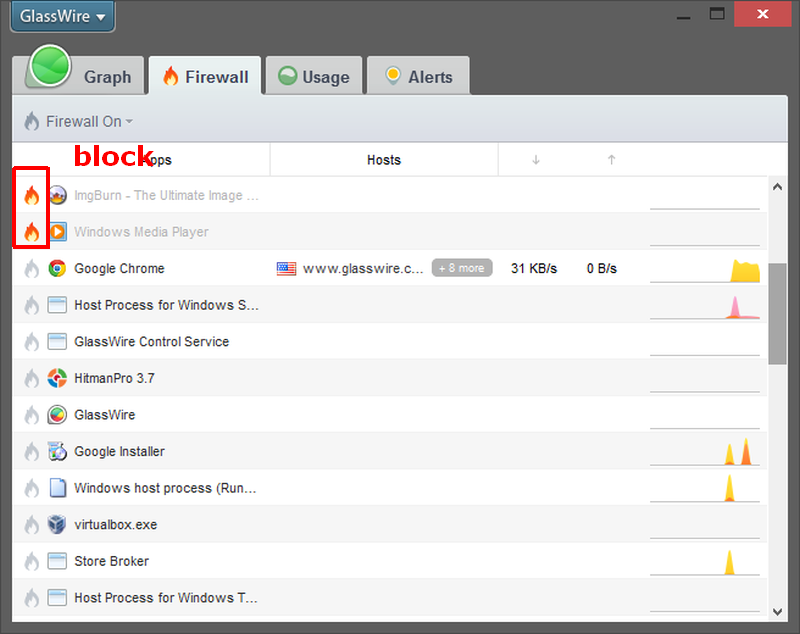Open the GlassWire main menu dropdown
The width and height of the screenshot is (800, 634).
(x=62, y=16)
